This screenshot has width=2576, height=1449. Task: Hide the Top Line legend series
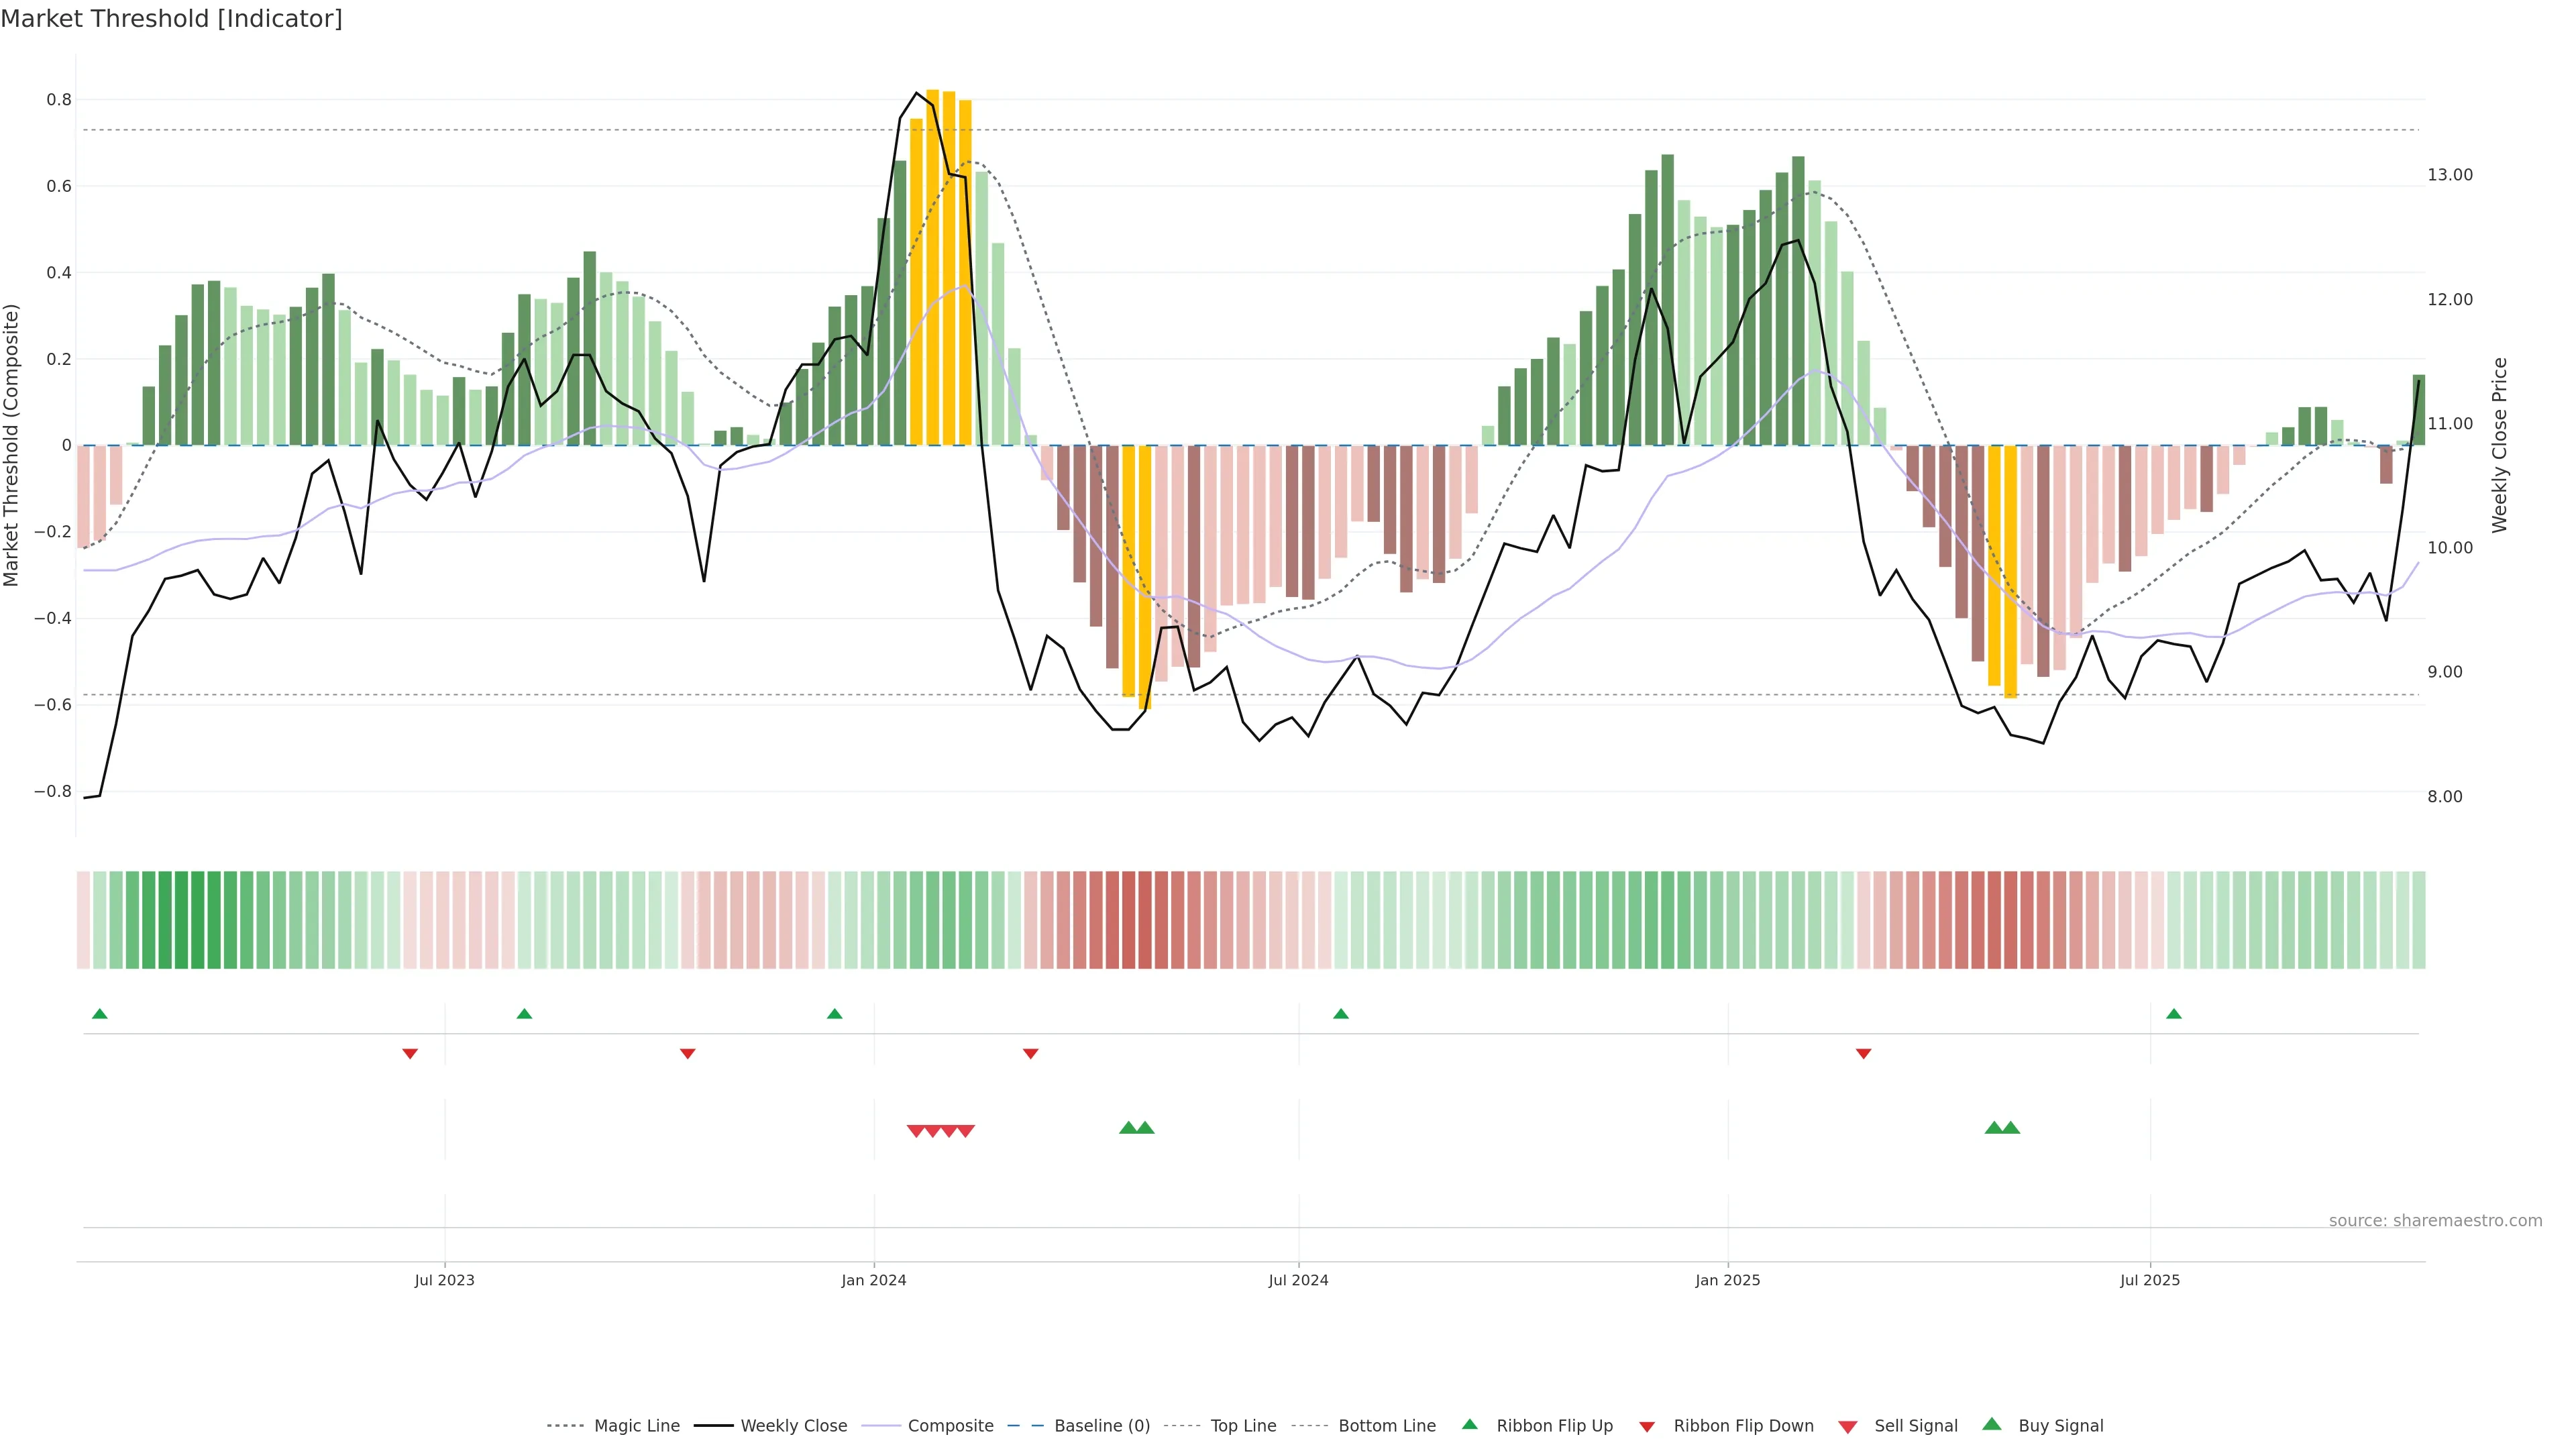(1243, 1426)
